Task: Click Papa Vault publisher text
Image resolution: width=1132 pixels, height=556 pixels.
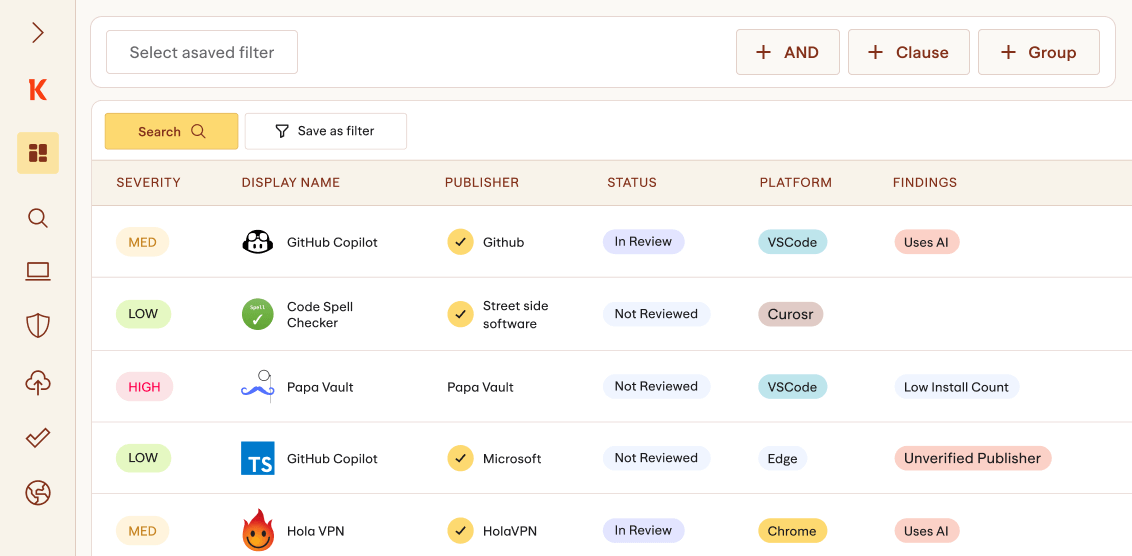Action: click(x=480, y=387)
